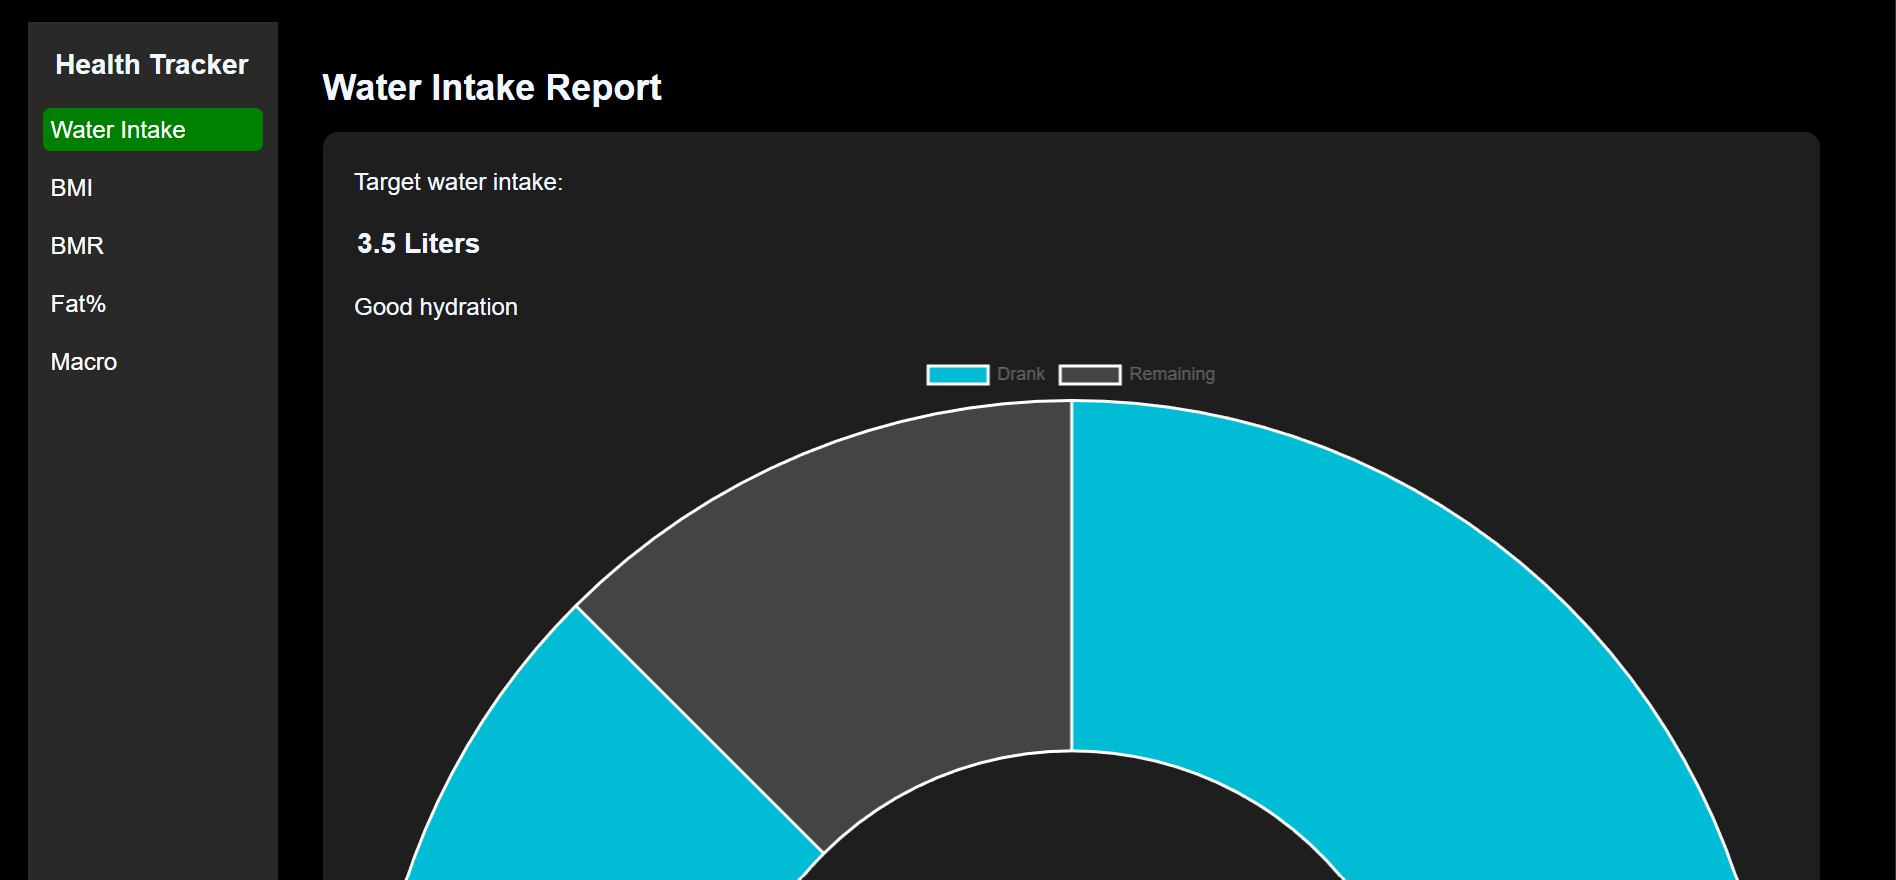Click the Good hydration status text
The image size is (1896, 880).
(x=436, y=307)
